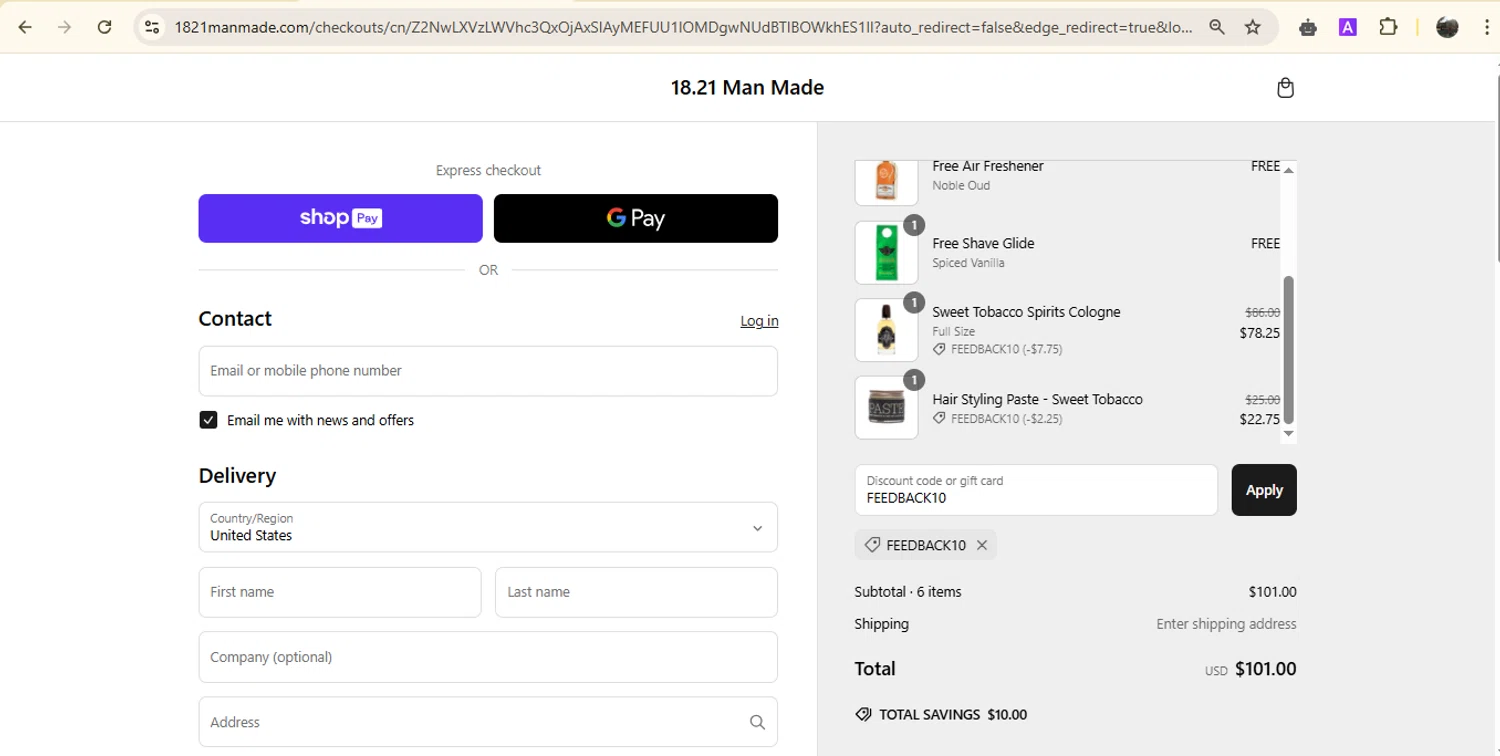Click the 'Delivery' section heading
Screen dimensions: 1500x756
(237, 476)
